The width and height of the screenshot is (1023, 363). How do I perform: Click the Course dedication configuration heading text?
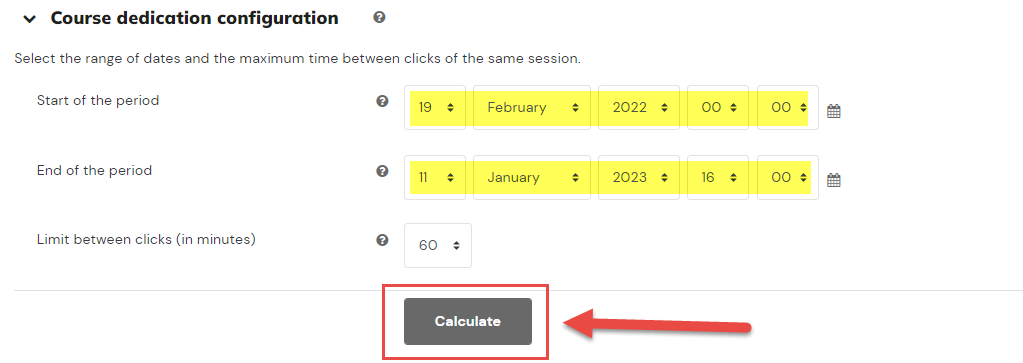pyautogui.click(x=194, y=18)
